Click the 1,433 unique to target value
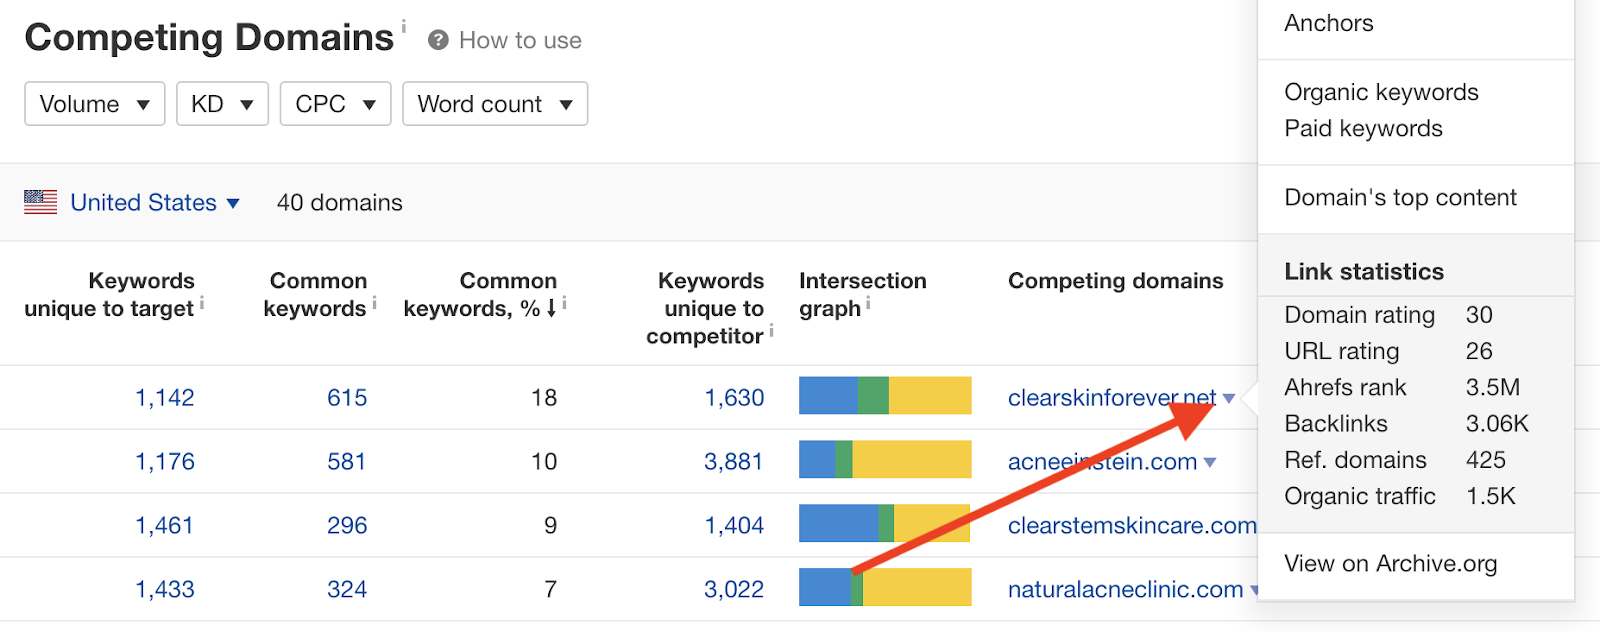Viewport: 1600px width, 632px height. [165, 590]
